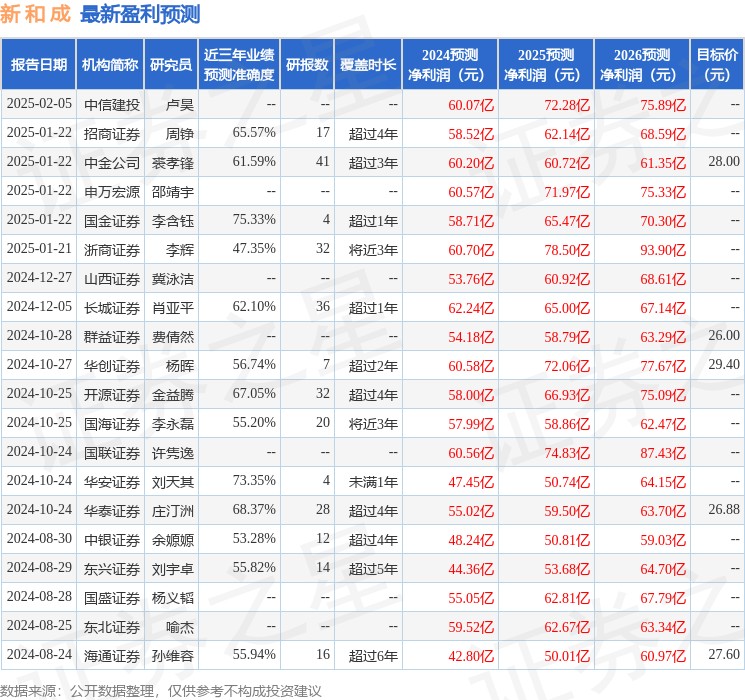Click the 报告日期 column header
The width and height of the screenshot is (745, 700).
click(x=38, y=65)
